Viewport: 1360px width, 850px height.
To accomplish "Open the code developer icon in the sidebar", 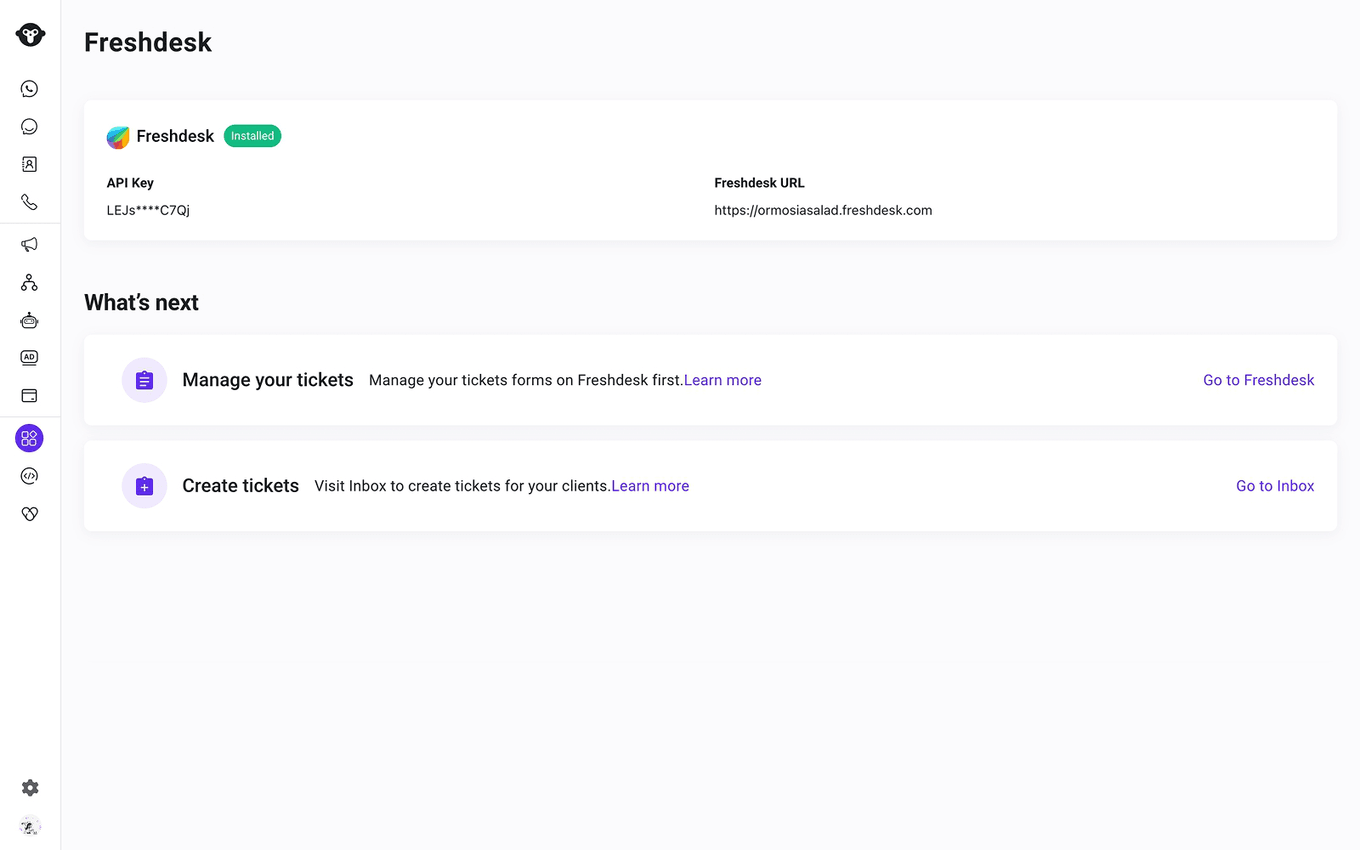I will click(29, 476).
